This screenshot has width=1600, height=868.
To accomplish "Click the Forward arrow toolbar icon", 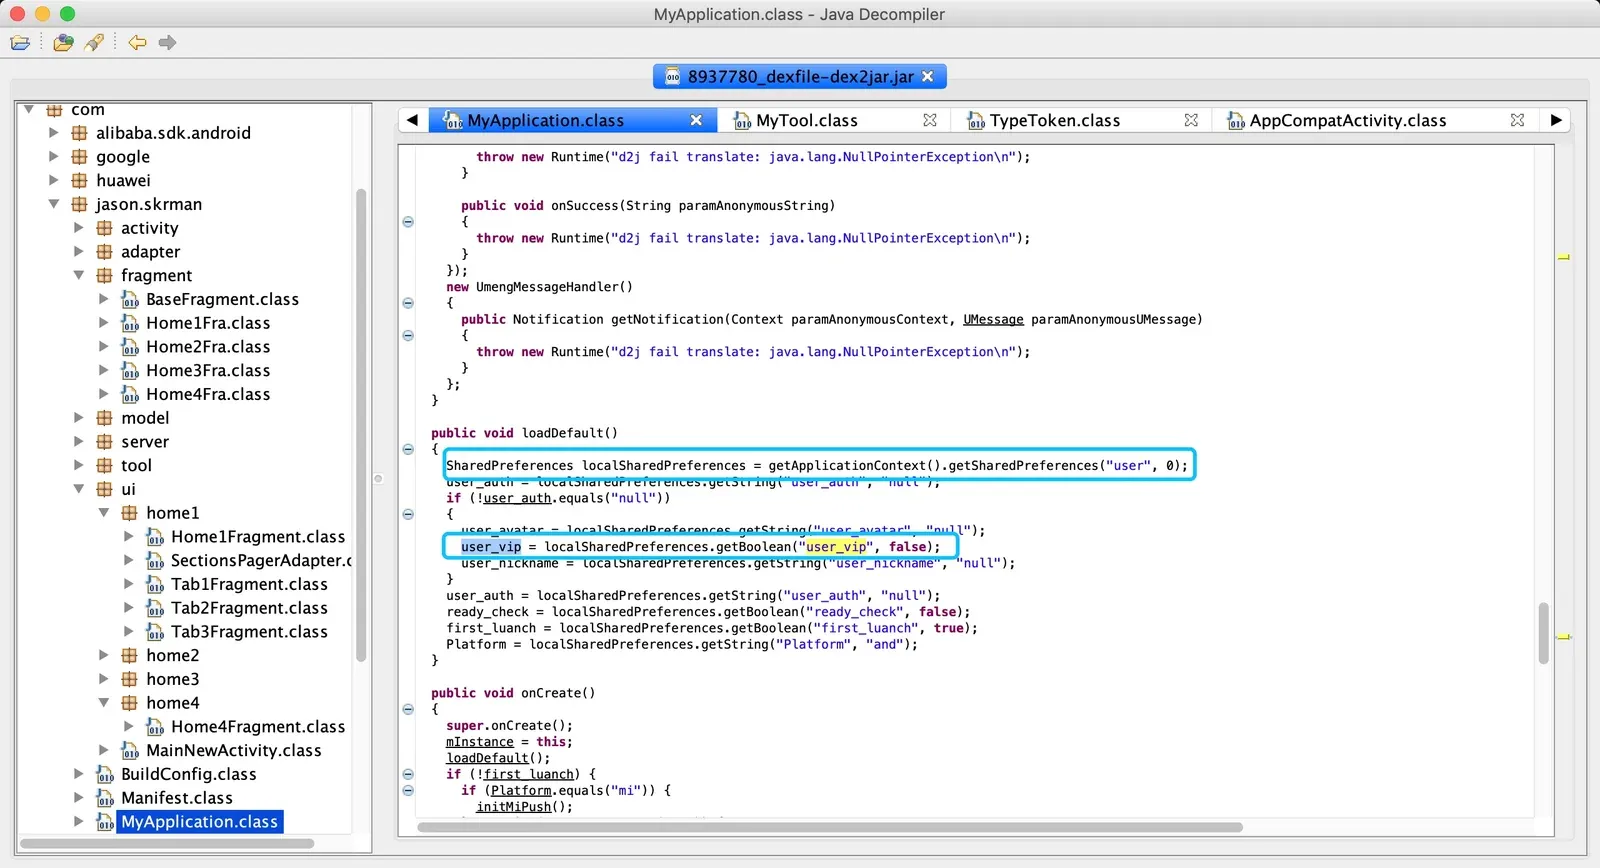I will (x=167, y=42).
